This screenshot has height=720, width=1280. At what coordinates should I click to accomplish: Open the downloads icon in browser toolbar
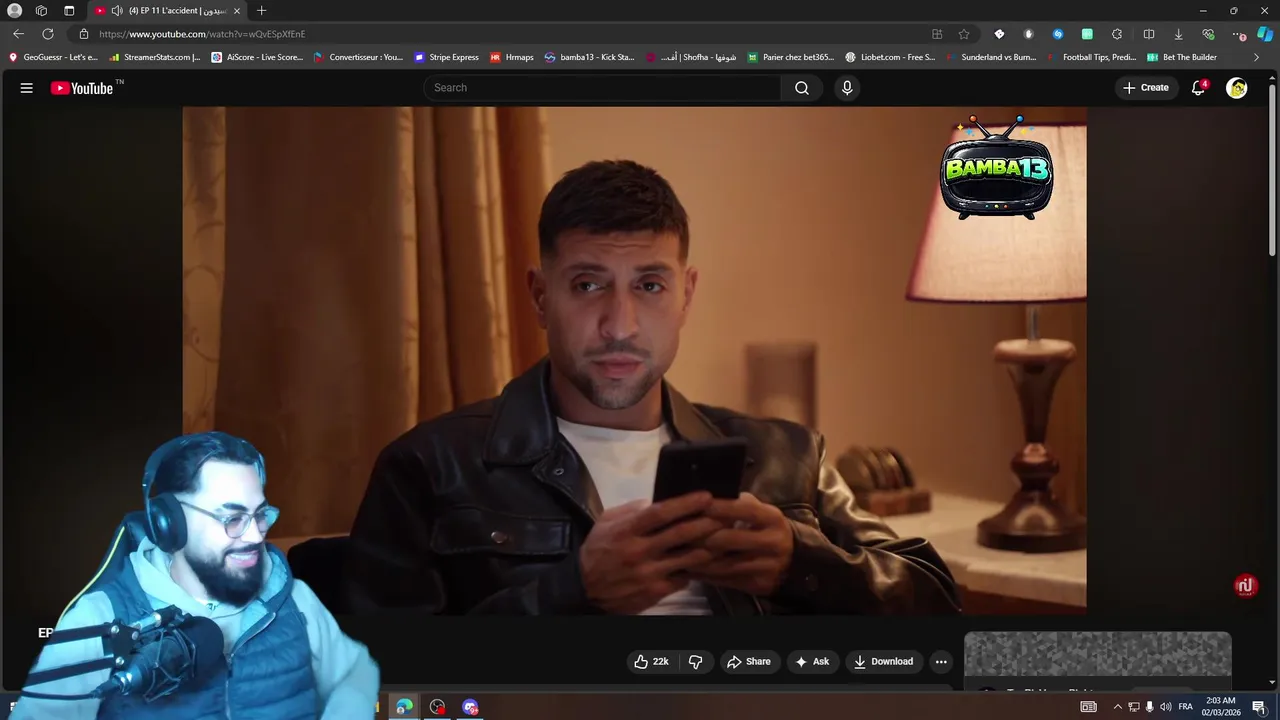[x=1178, y=34]
